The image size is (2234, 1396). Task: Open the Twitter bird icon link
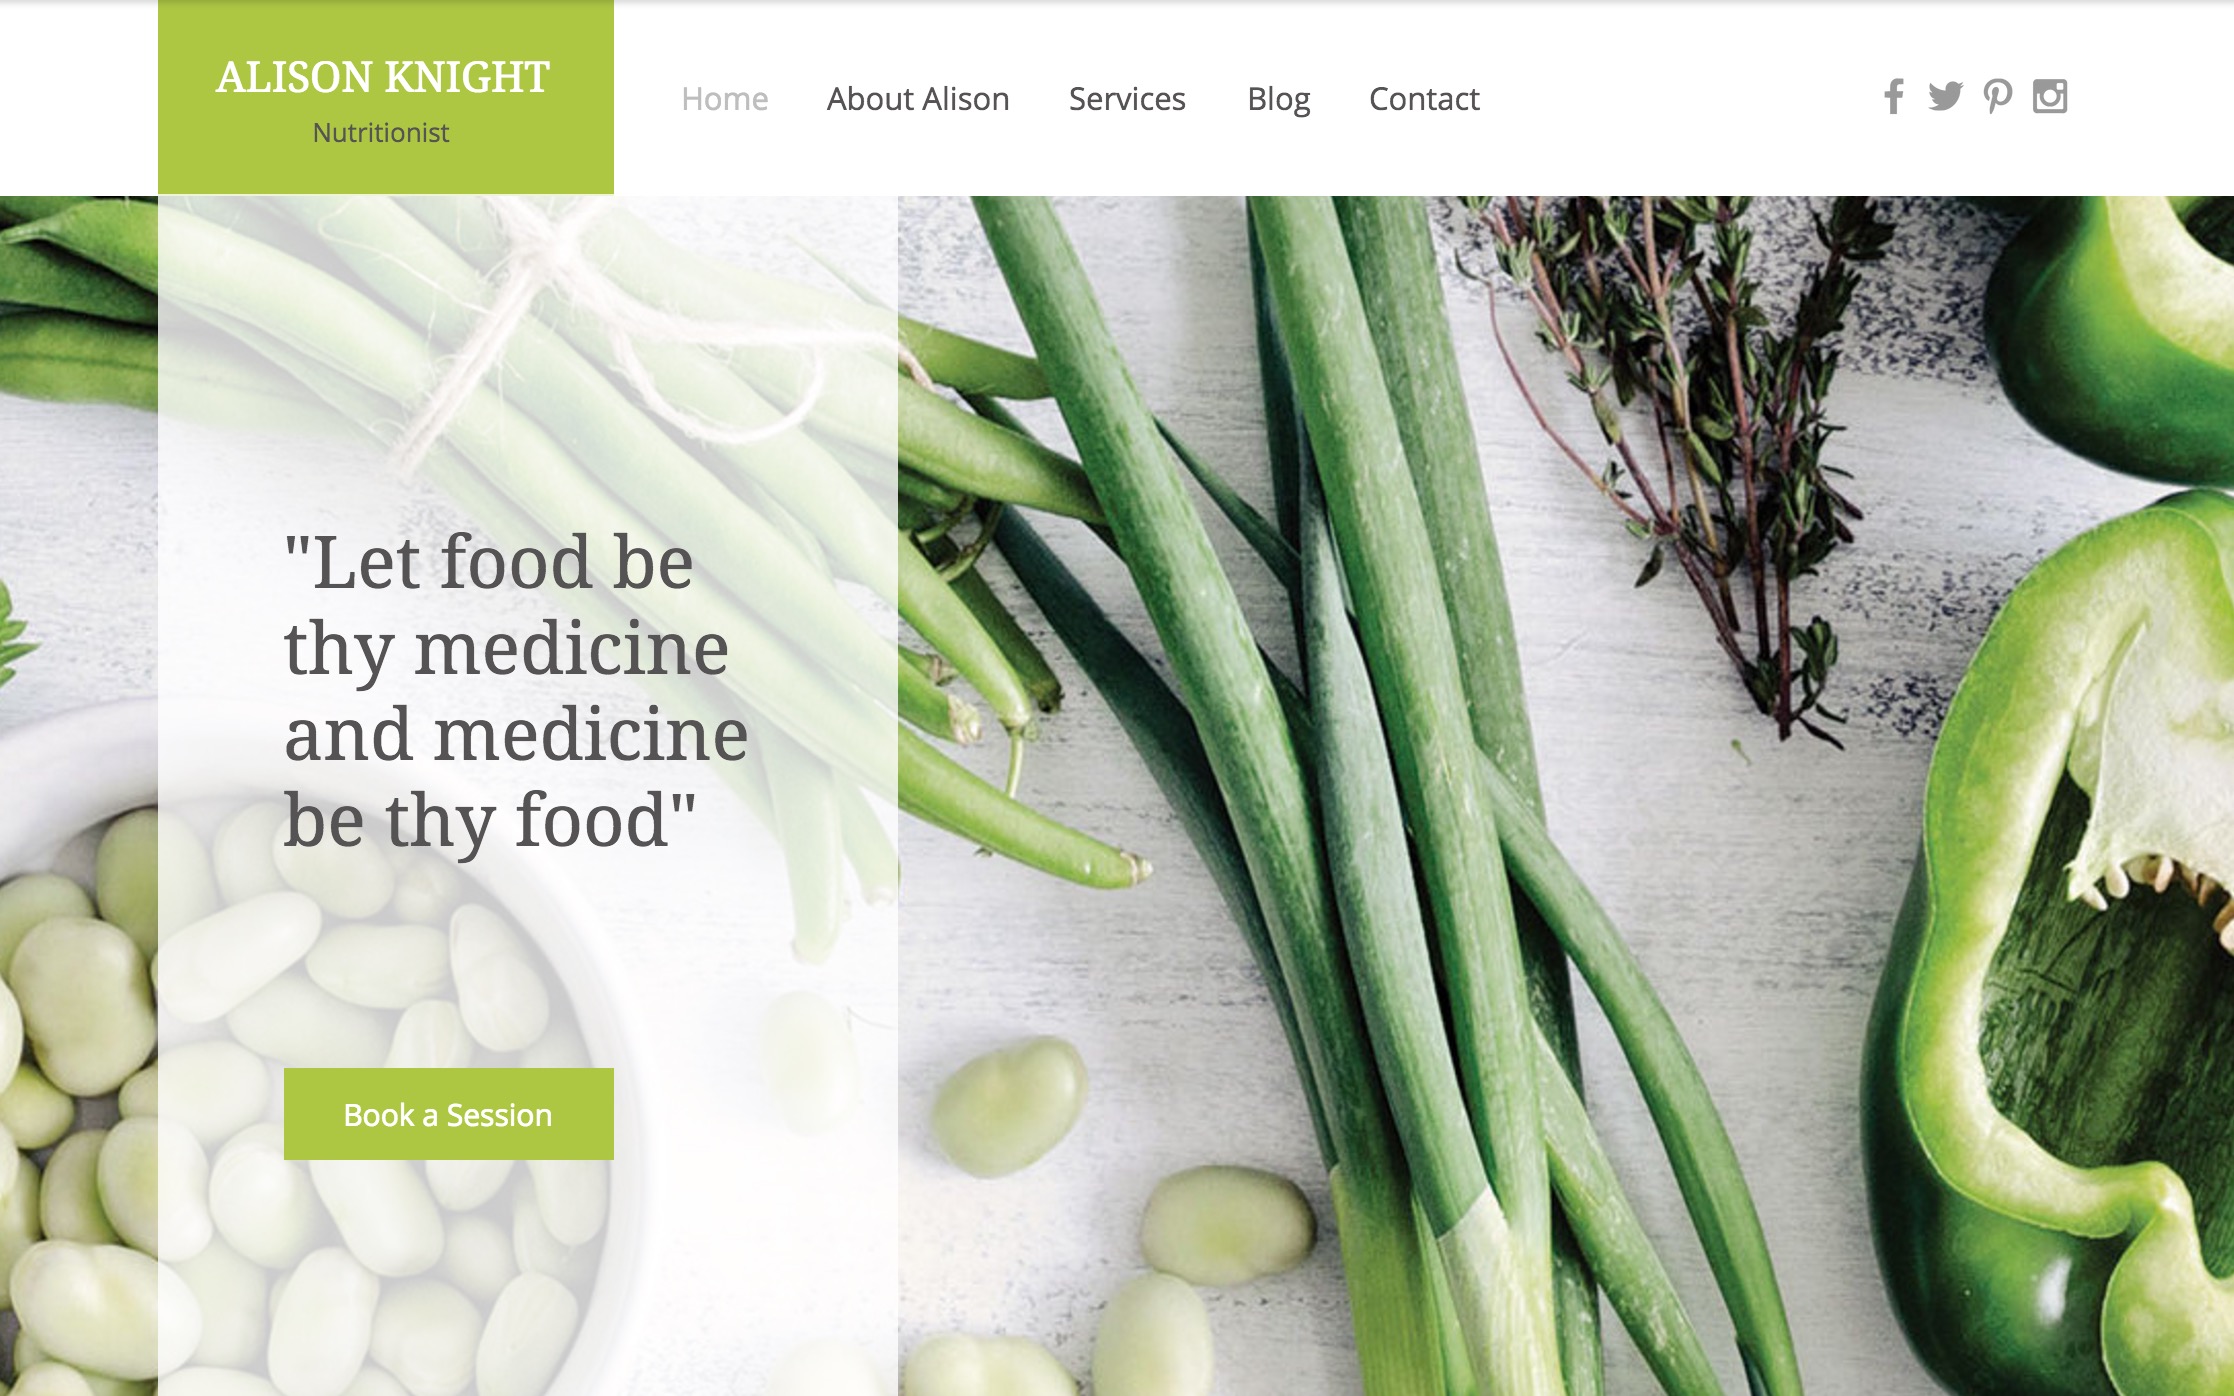(x=1945, y=97)
